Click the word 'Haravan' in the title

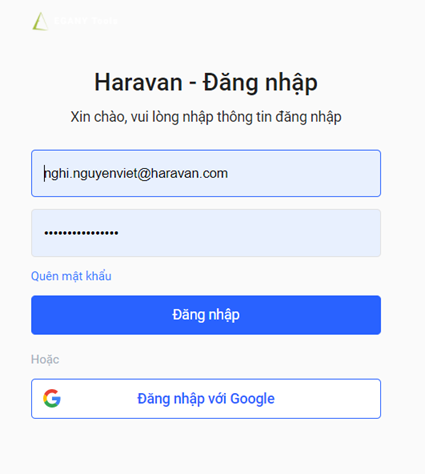[138, 82]
